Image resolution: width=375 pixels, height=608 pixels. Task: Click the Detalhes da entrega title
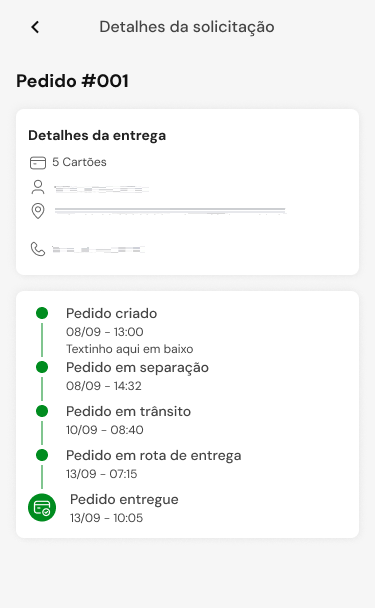click(x=97, y=136)
